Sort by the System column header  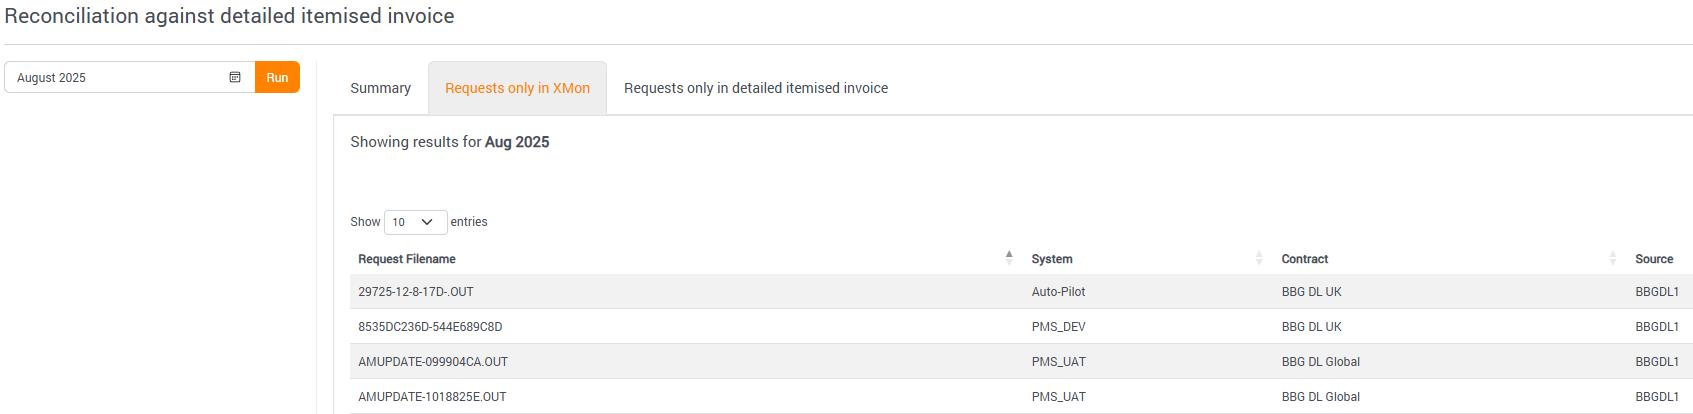click(x=1052, y=259)
